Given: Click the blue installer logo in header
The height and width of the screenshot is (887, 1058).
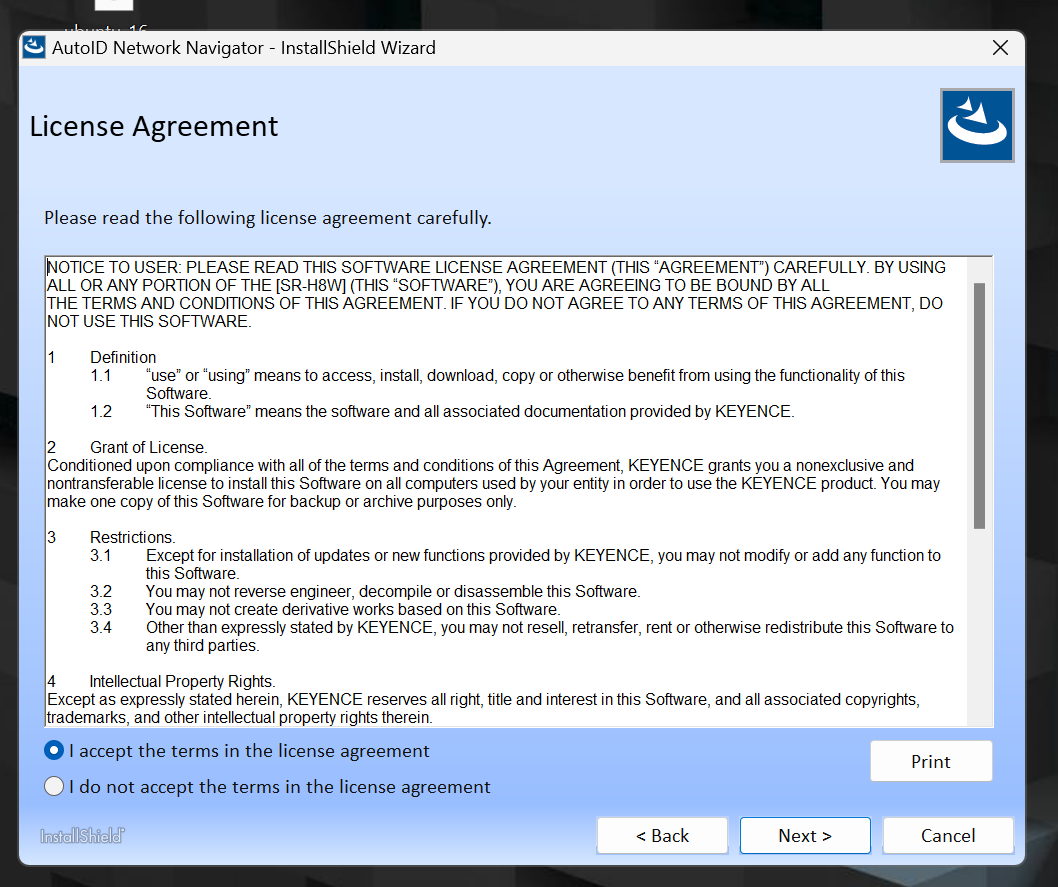Looking at the screenshot, I should coord(976,125).
